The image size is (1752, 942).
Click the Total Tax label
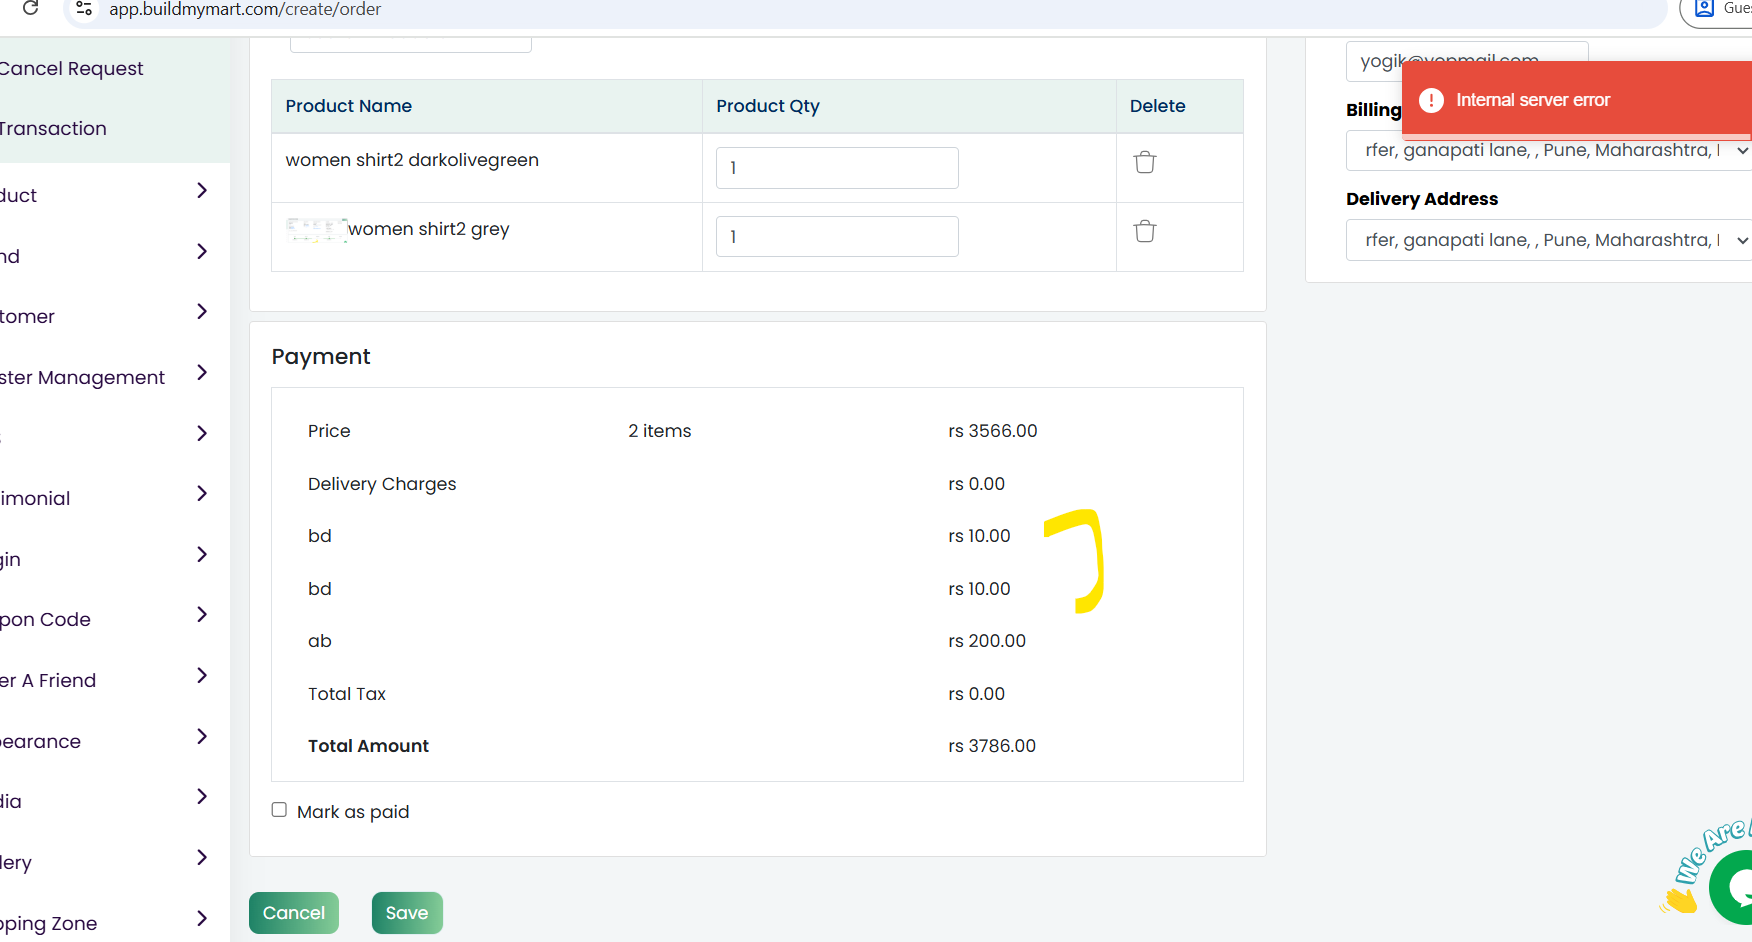coord(347,694)
